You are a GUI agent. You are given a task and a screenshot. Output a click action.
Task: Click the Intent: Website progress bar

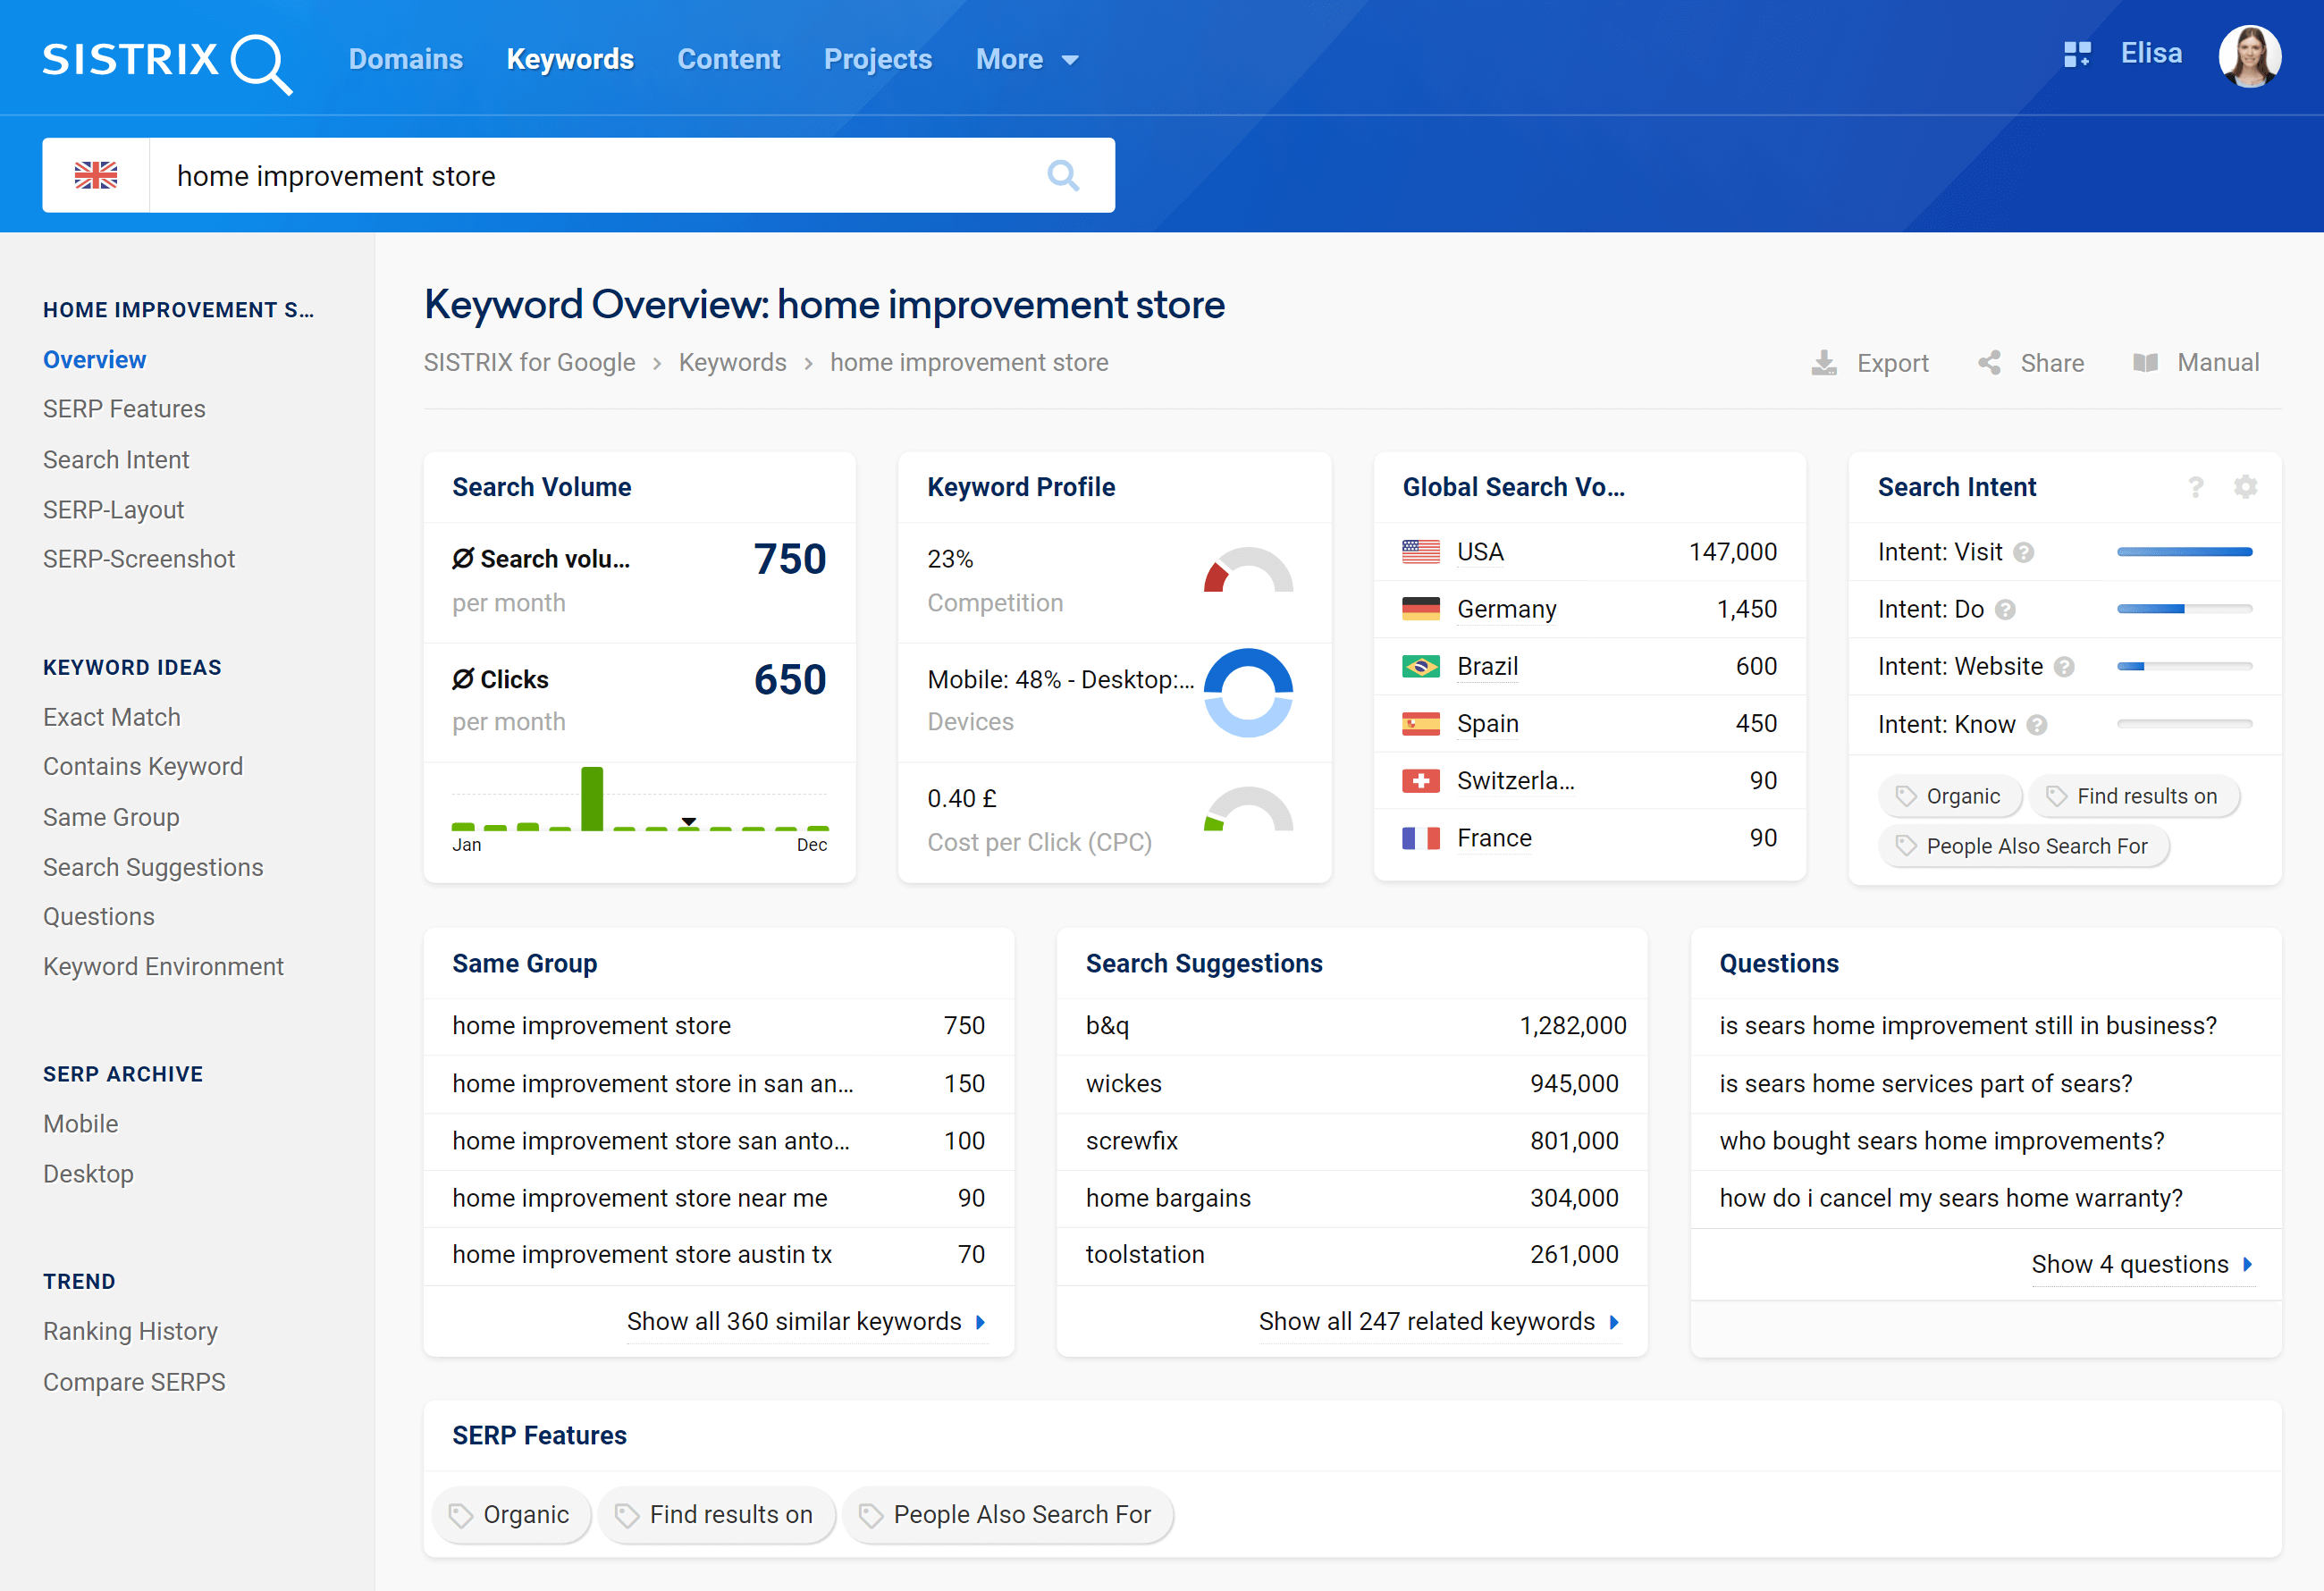(2184, 666)
